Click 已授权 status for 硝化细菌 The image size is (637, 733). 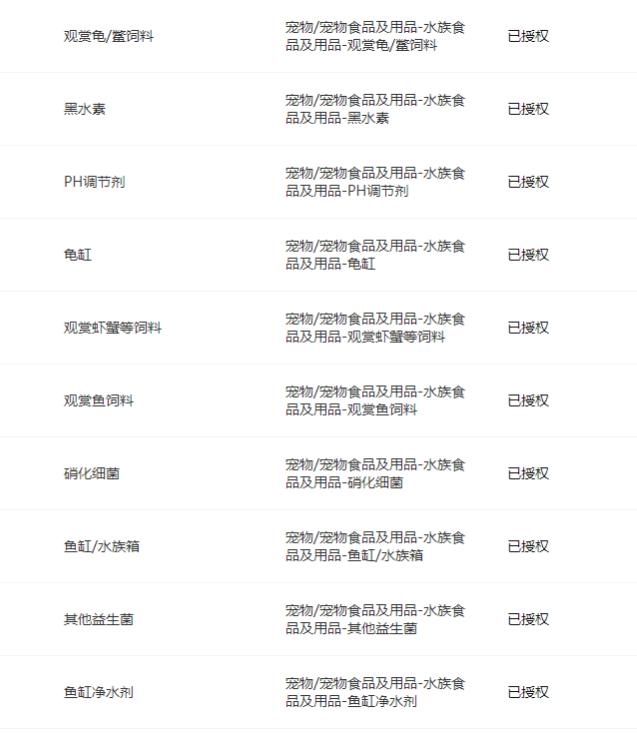pyautogui.click(x=528, y=474)
